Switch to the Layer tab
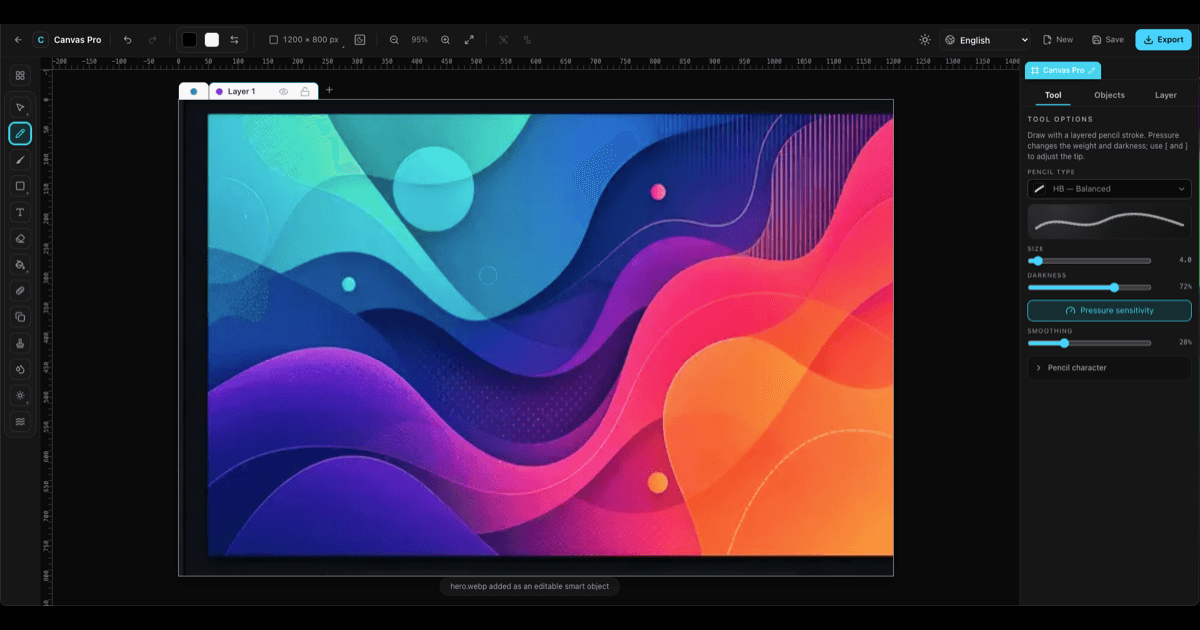 1166,95
